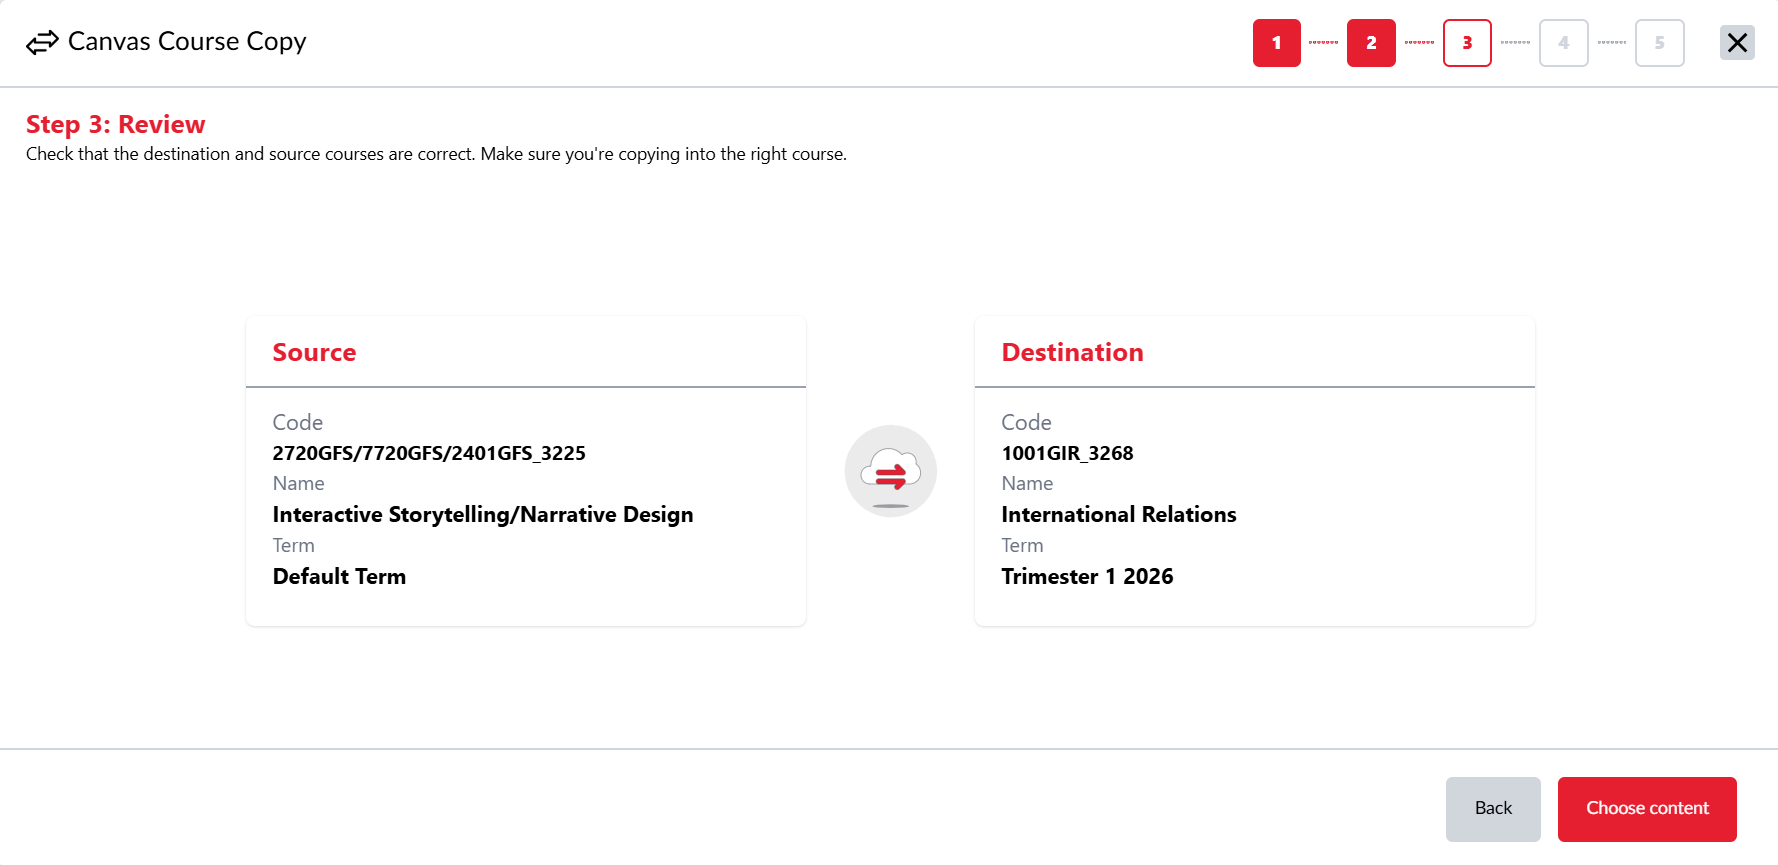Click the step 5 indicator
1778x865 pixels.
click(x=1659, y=43)
